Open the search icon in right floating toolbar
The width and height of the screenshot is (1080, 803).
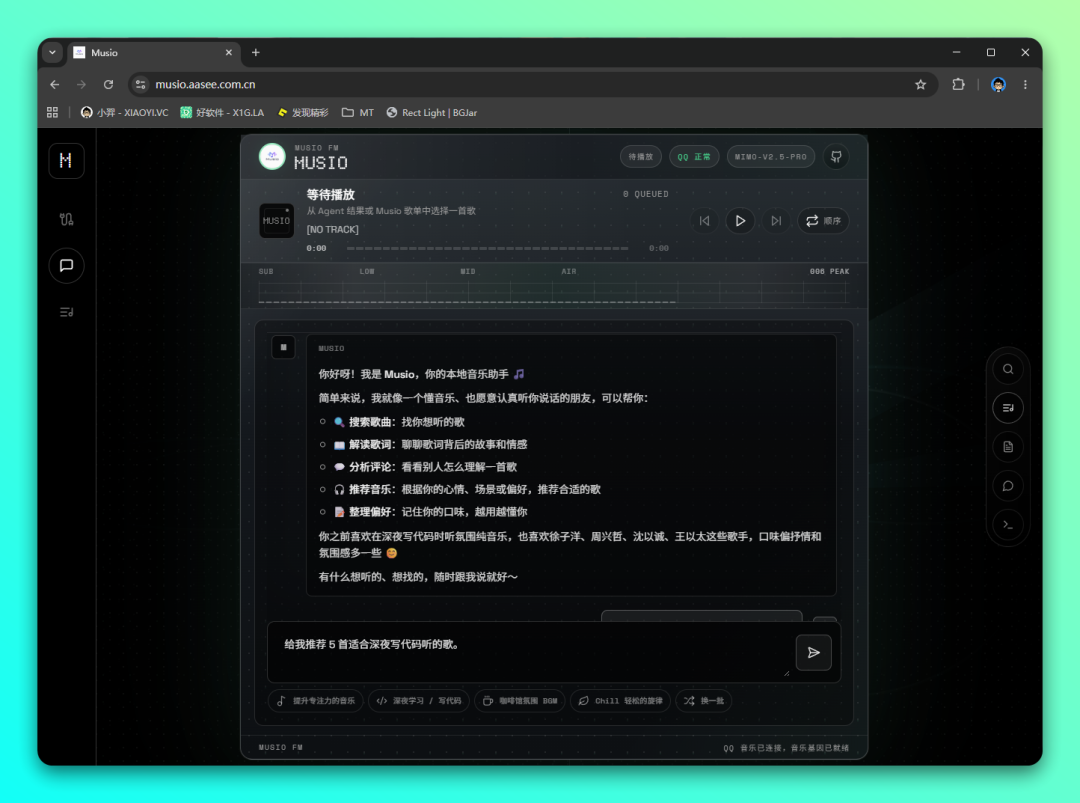click(1008, 369)
